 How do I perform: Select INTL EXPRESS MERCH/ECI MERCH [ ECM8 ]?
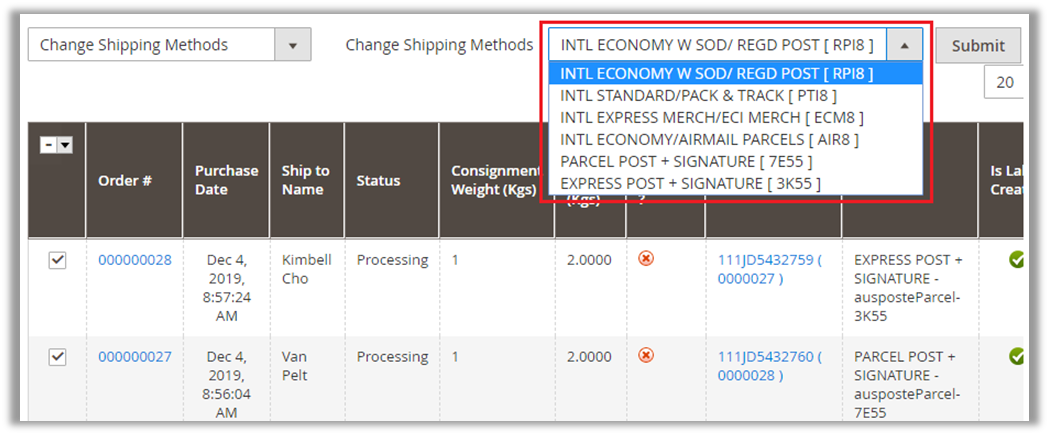pyautogui.click(x=712, y=117)
